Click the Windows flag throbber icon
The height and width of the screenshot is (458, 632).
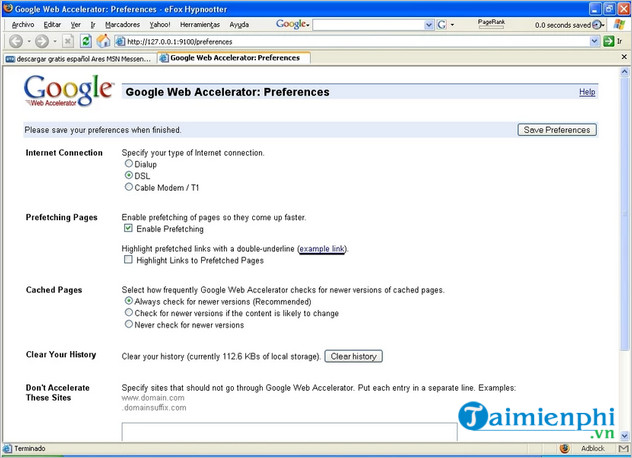click(x=619, y=25)
